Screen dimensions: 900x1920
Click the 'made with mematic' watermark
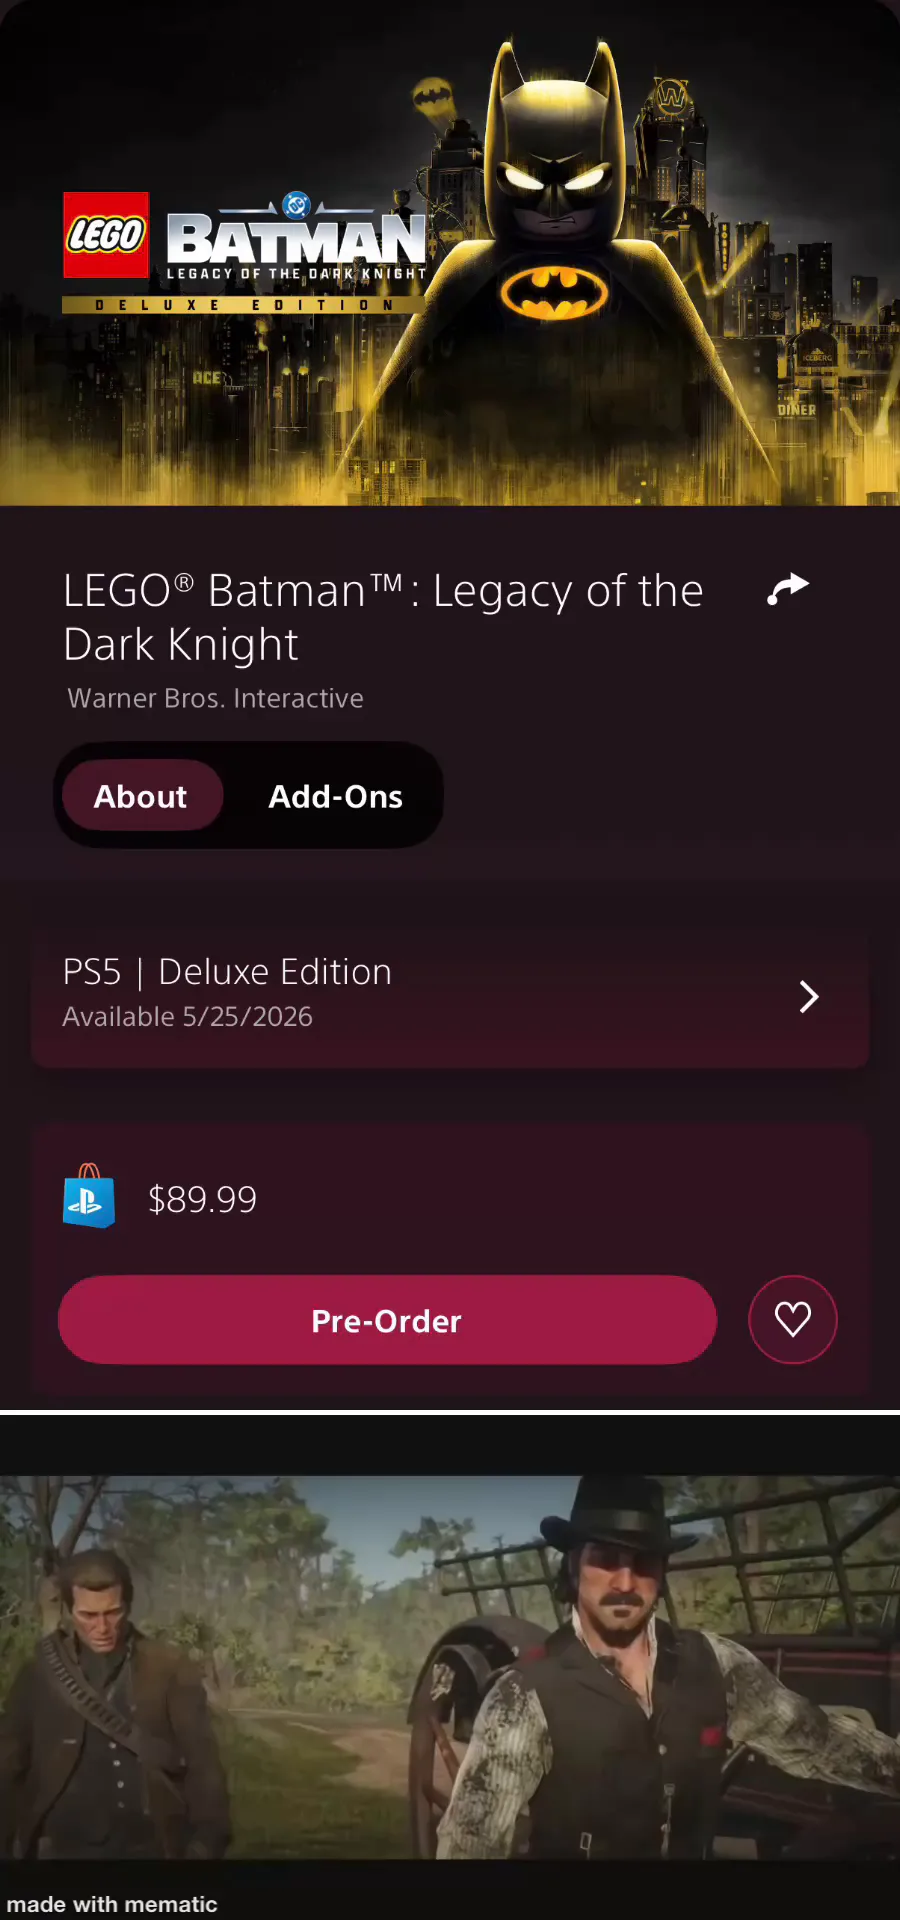pos(112,1904)
